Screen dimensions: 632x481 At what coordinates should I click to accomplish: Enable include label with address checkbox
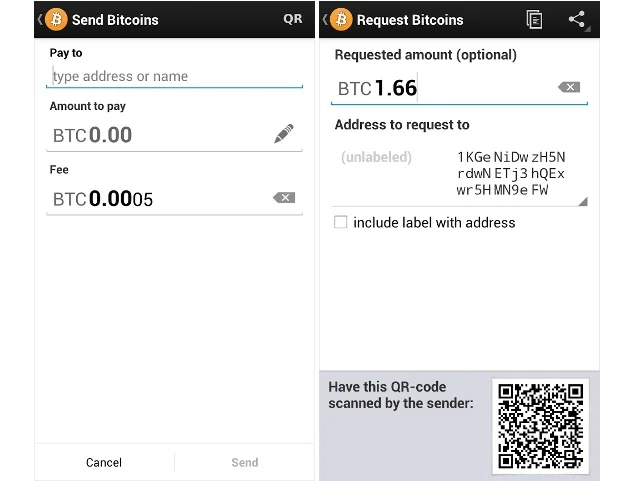pyautogui.click(x=341, y=222)
